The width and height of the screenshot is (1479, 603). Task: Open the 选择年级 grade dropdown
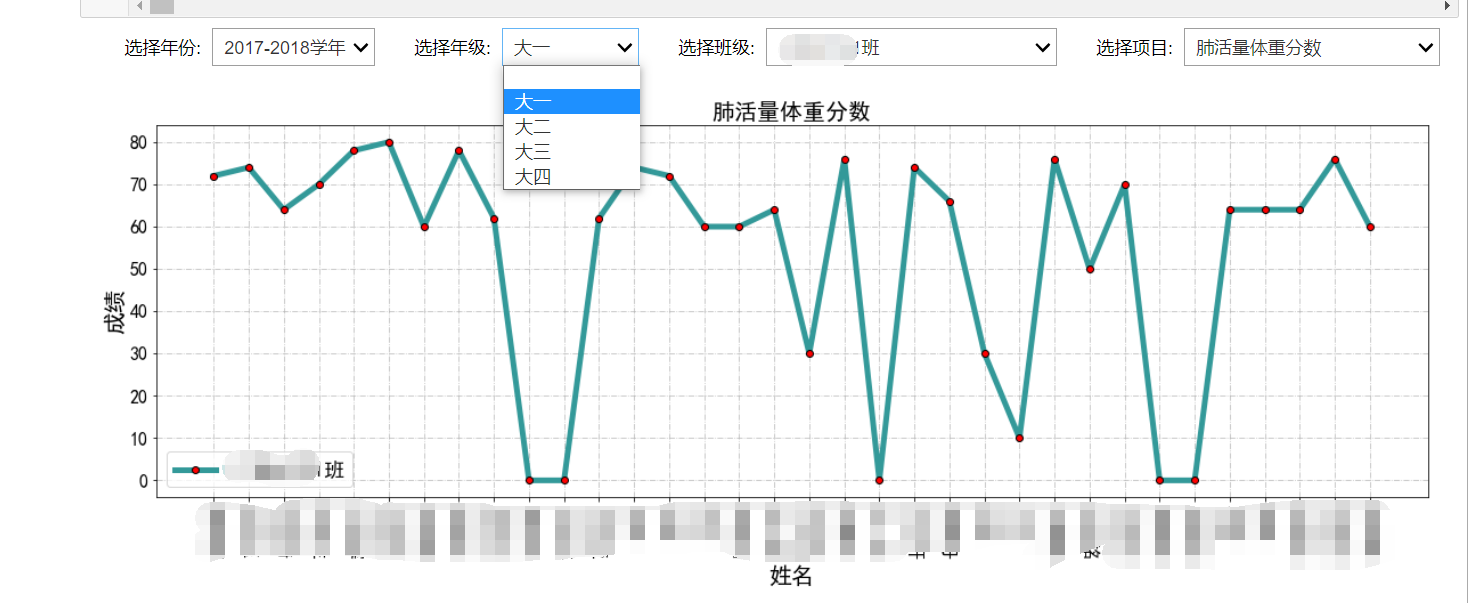coord(570,46)
